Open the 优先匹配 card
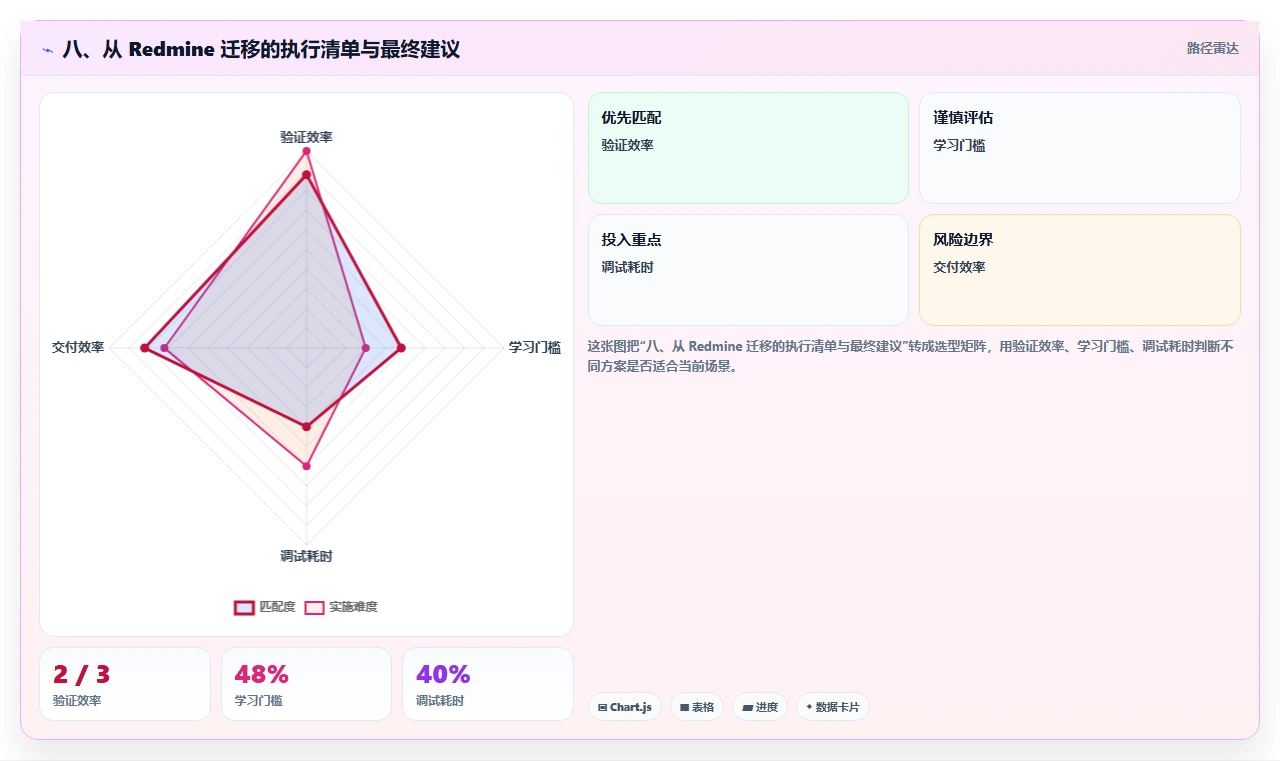The width and height of the screenshot is (1280, 761). [748, 148]
